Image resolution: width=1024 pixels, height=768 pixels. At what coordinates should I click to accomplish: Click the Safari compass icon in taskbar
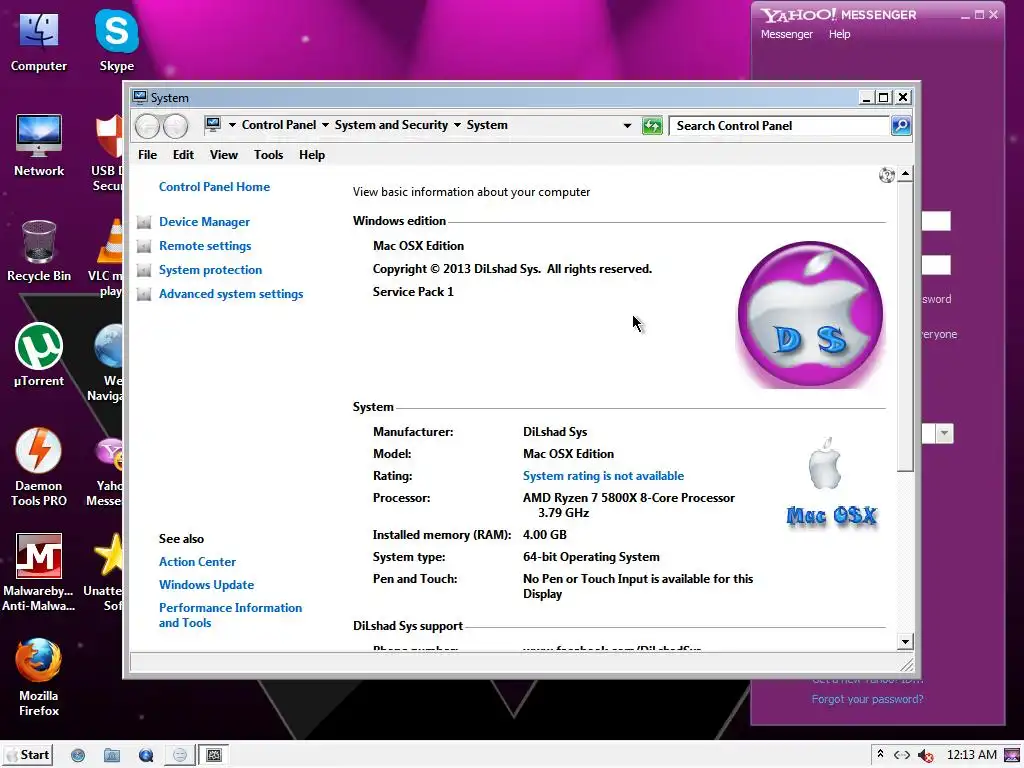78,755
